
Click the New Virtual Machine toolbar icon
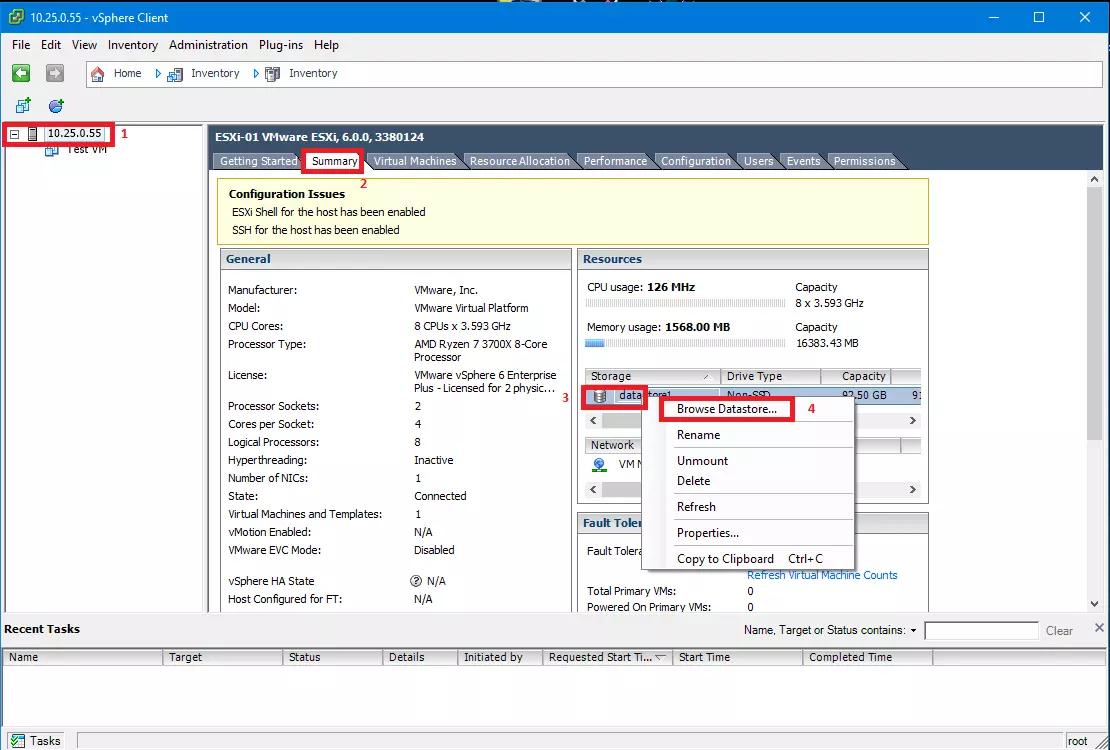coord(23,106)
